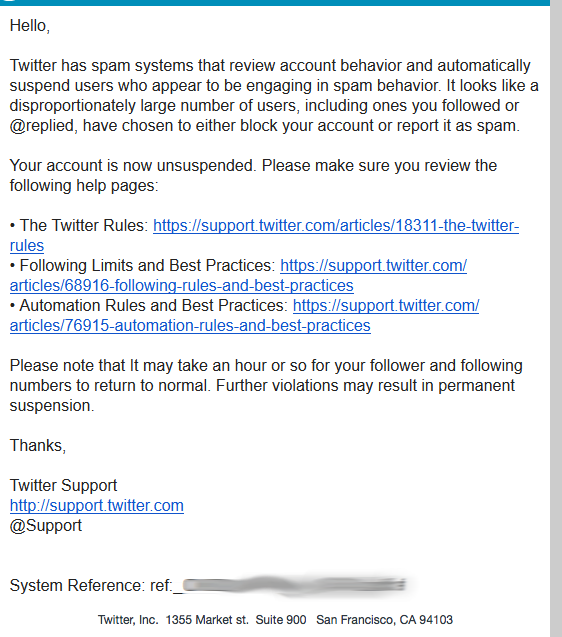Click the "@replied" word in first paragraph
Image resolution: width=562 pixels, height=637 pixels.
pyautogui.click(x=42, y=126)
